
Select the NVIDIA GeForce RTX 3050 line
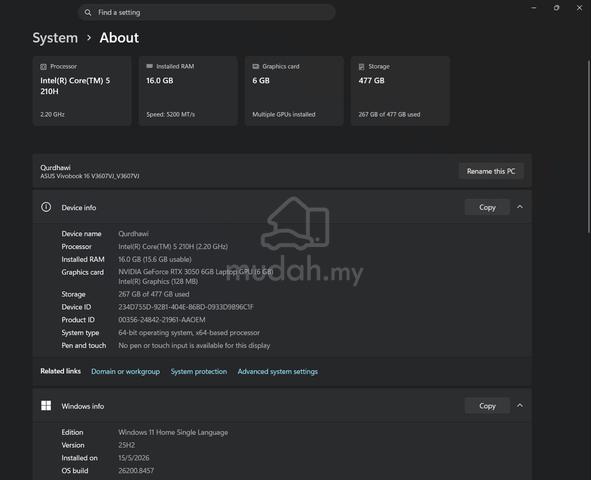click(196, 272)
